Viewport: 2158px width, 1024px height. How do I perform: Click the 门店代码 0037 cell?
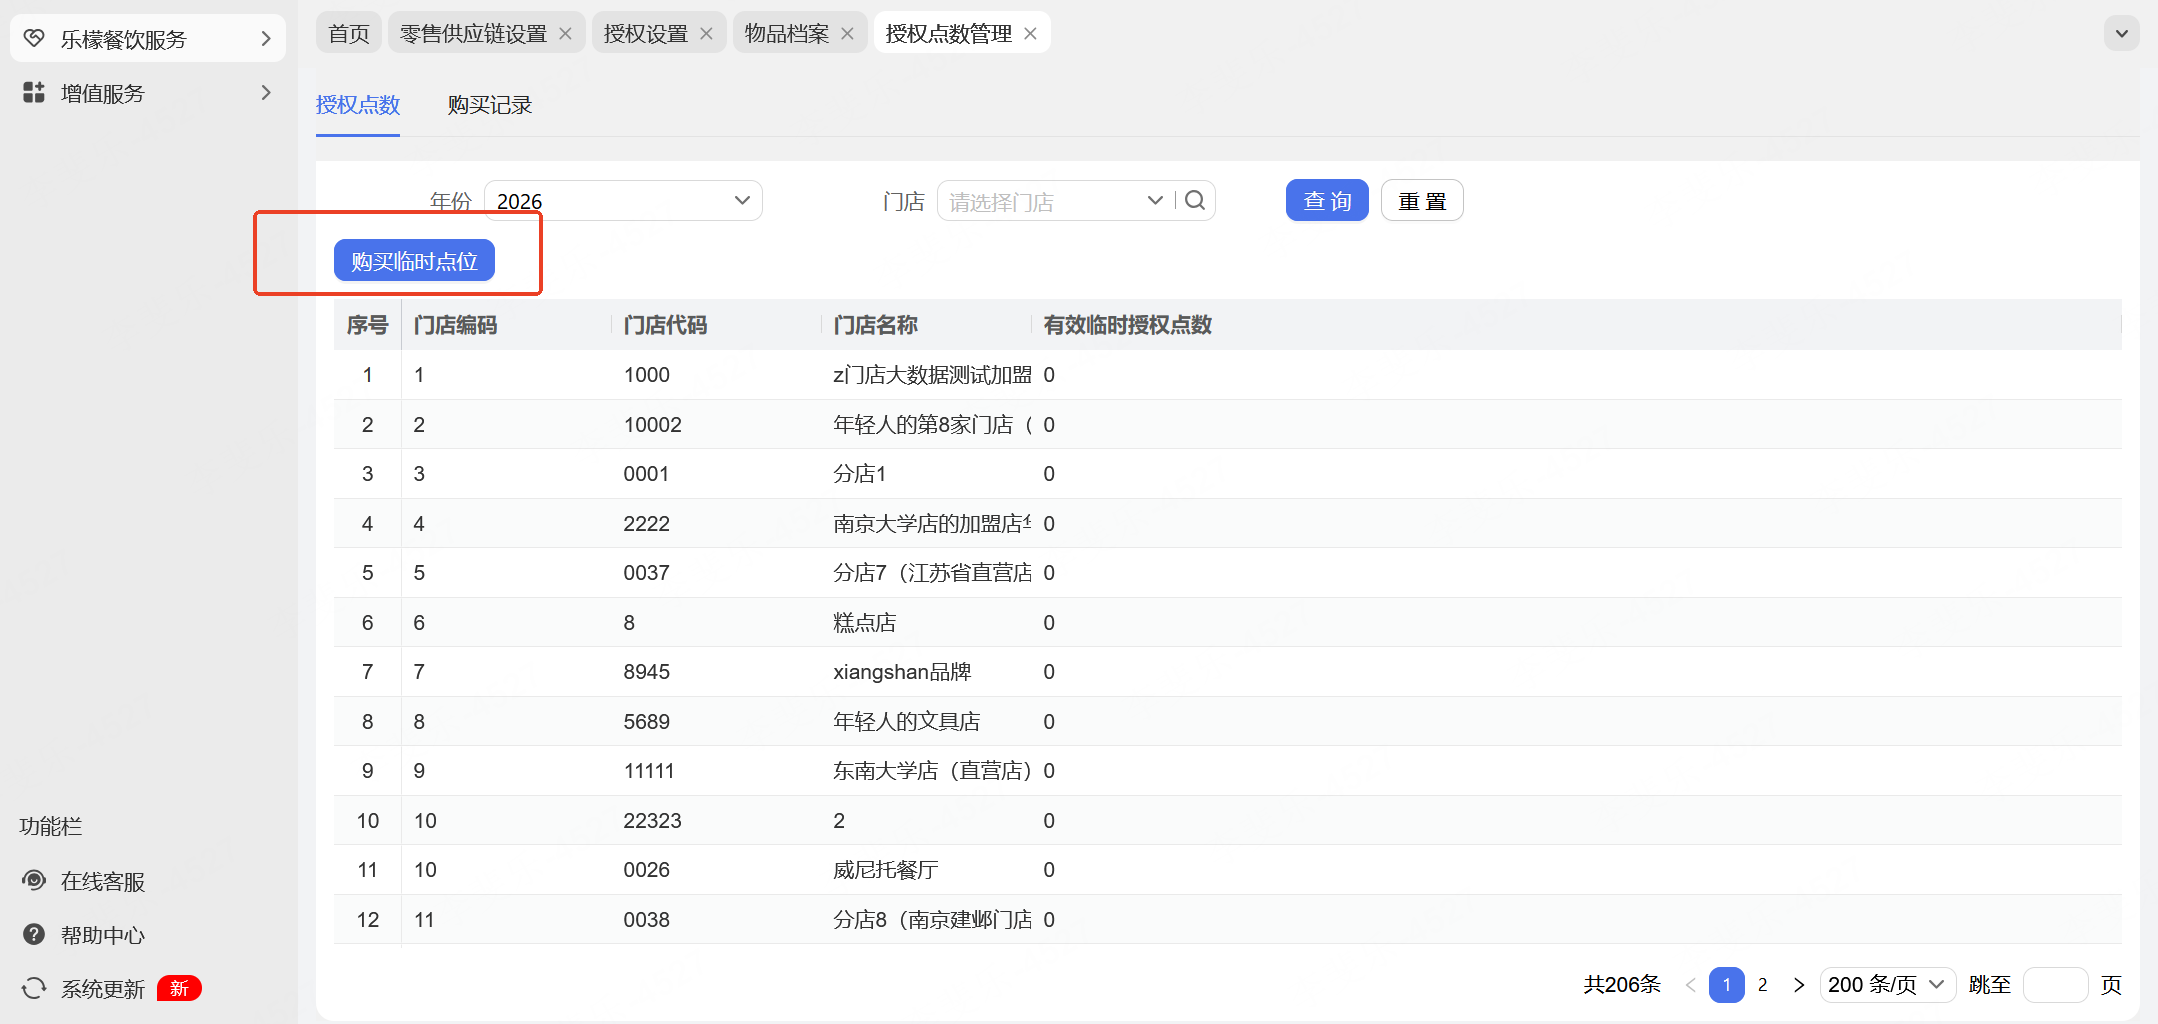coord(646,573)
